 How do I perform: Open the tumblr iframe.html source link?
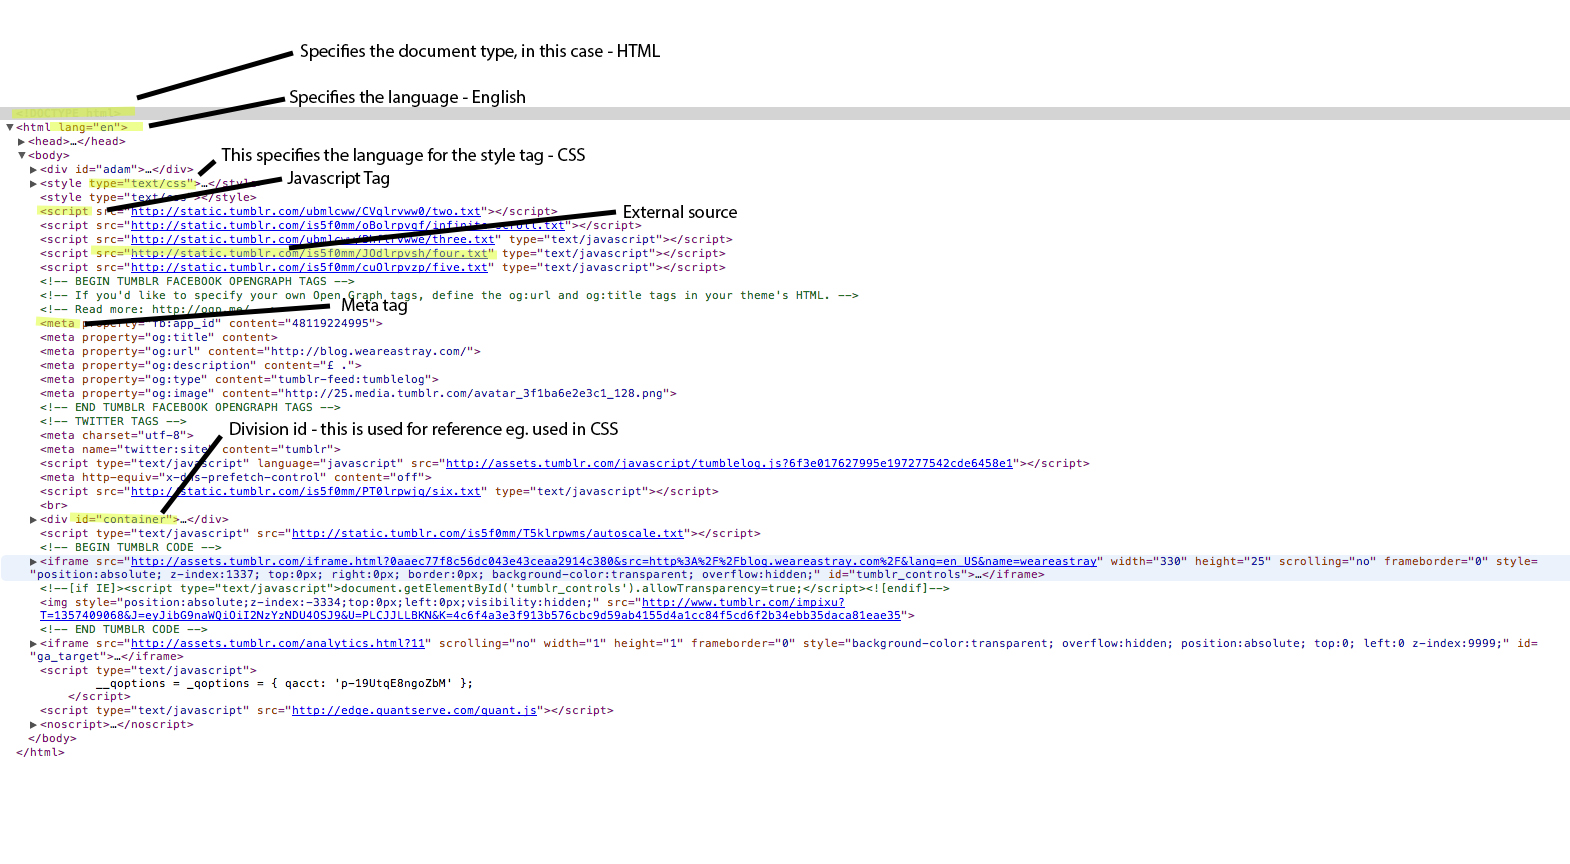click(x=614, y=561)
